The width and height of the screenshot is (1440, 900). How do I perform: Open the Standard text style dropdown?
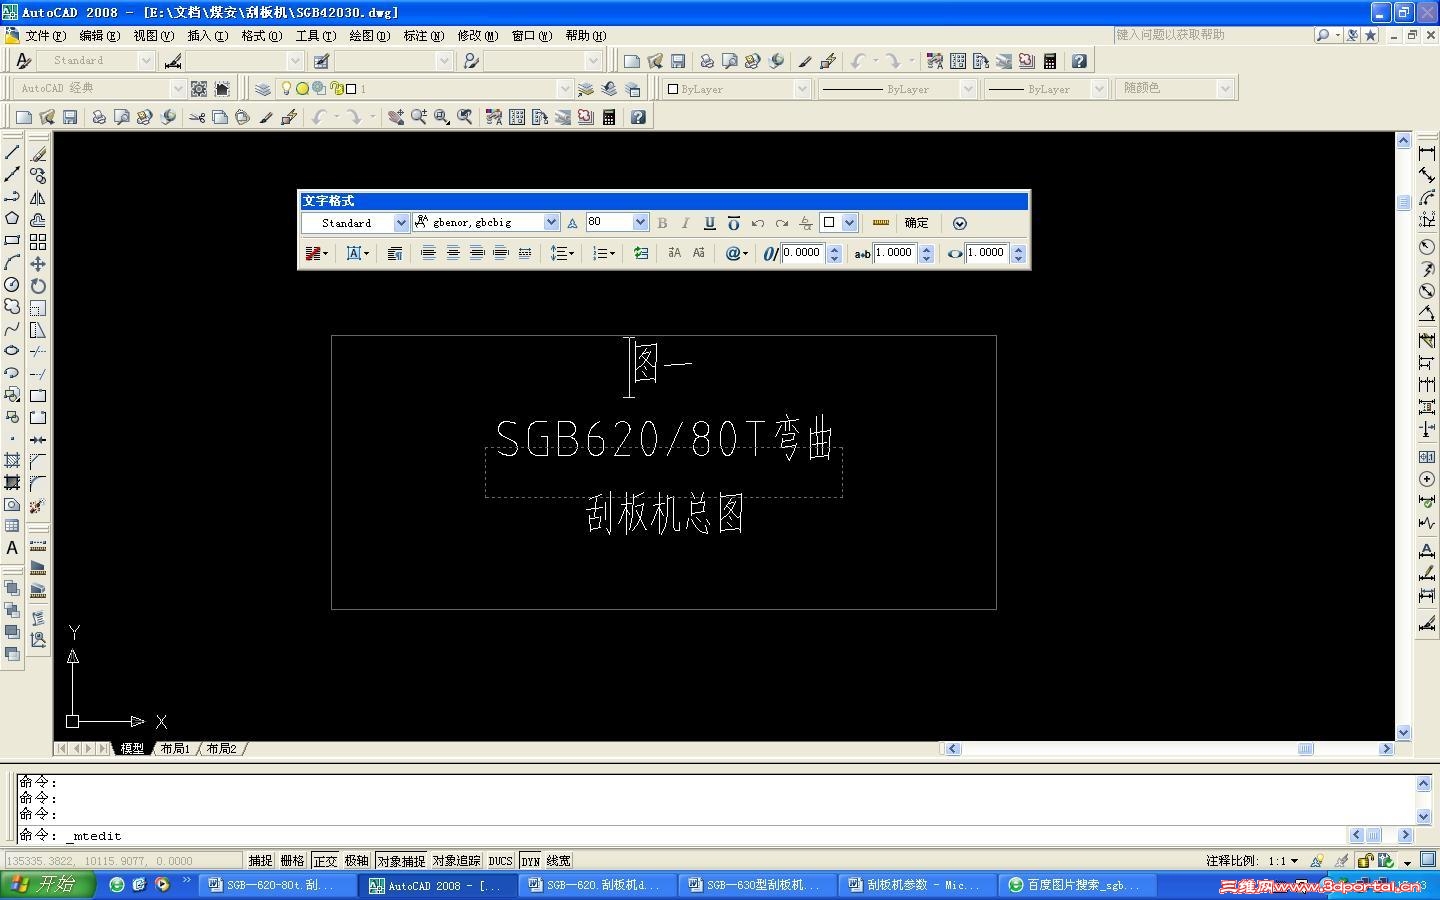pyautogui.click(x=402, y=223)
